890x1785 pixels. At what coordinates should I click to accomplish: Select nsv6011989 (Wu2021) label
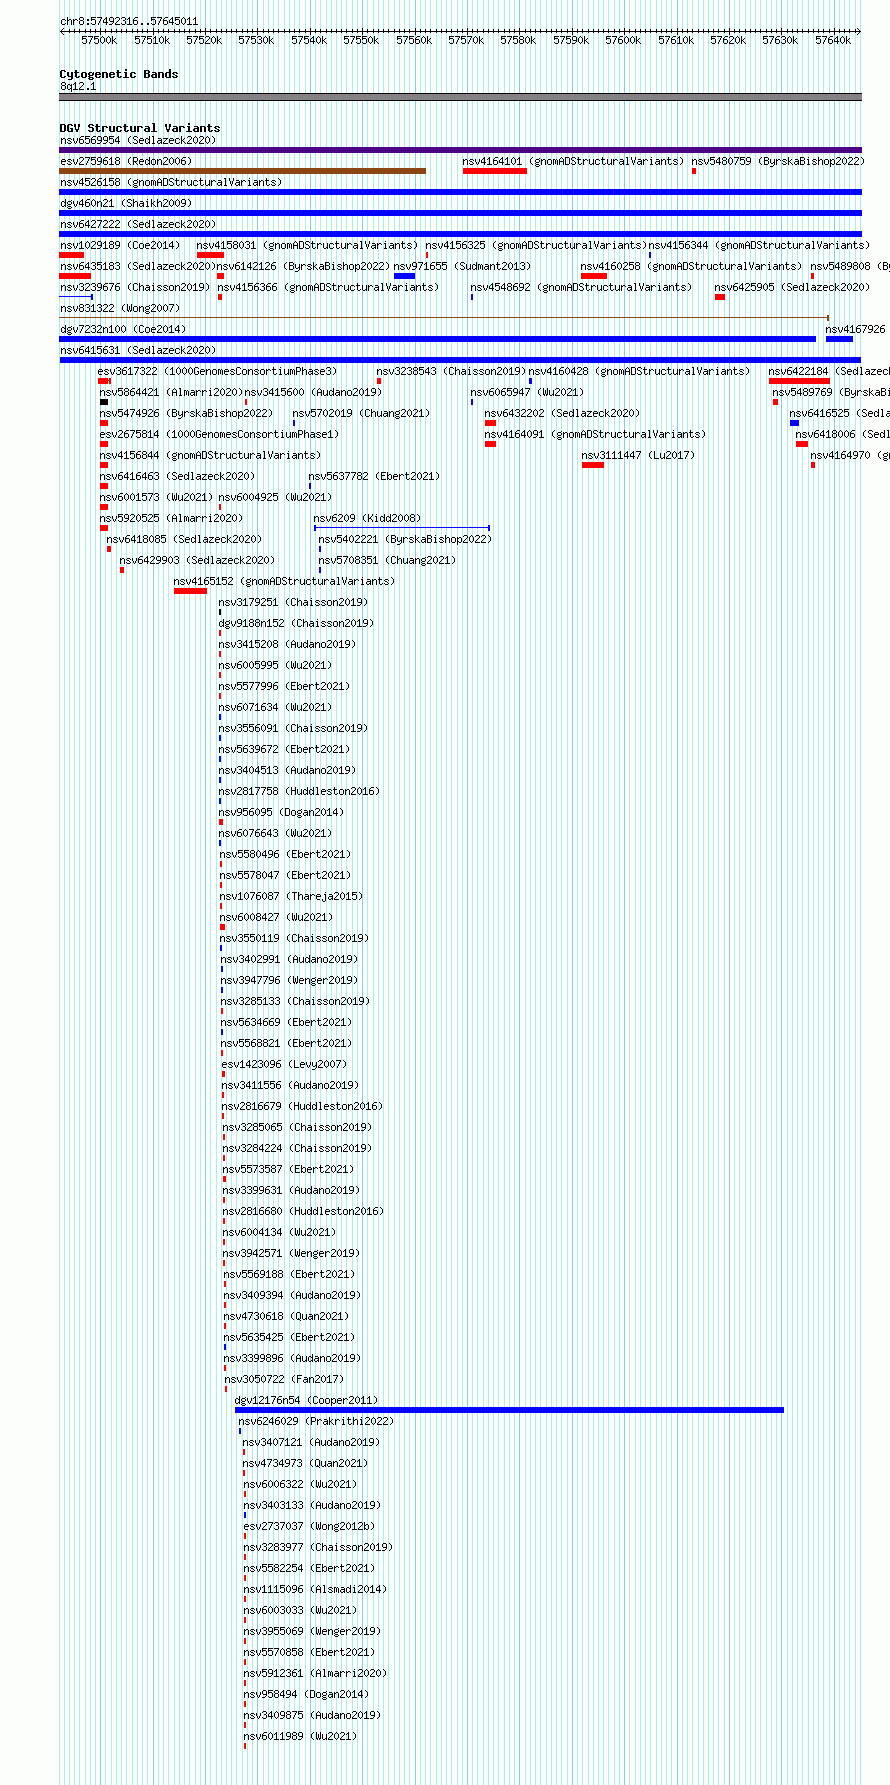pyautogui.click(x=300, y=1736)
